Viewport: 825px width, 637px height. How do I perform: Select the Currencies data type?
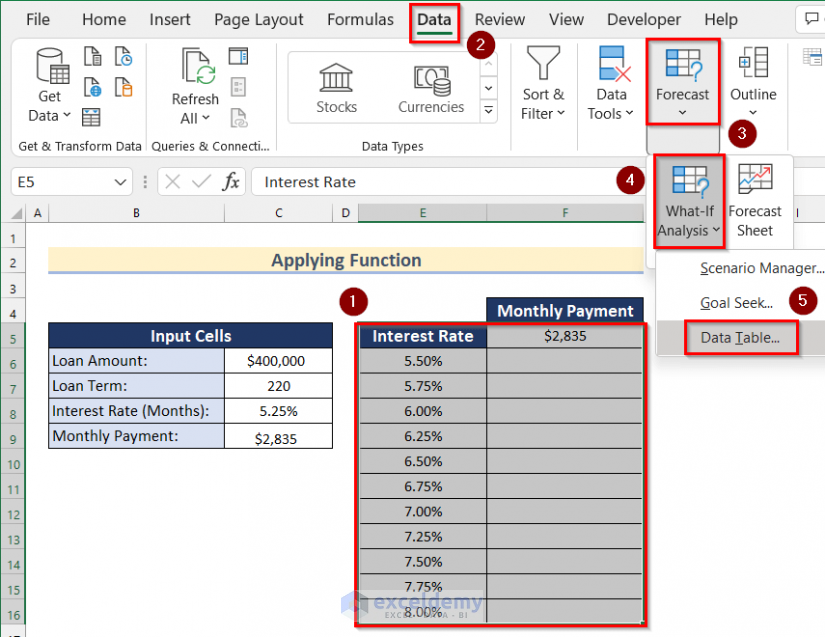click(x=431, y=88)
